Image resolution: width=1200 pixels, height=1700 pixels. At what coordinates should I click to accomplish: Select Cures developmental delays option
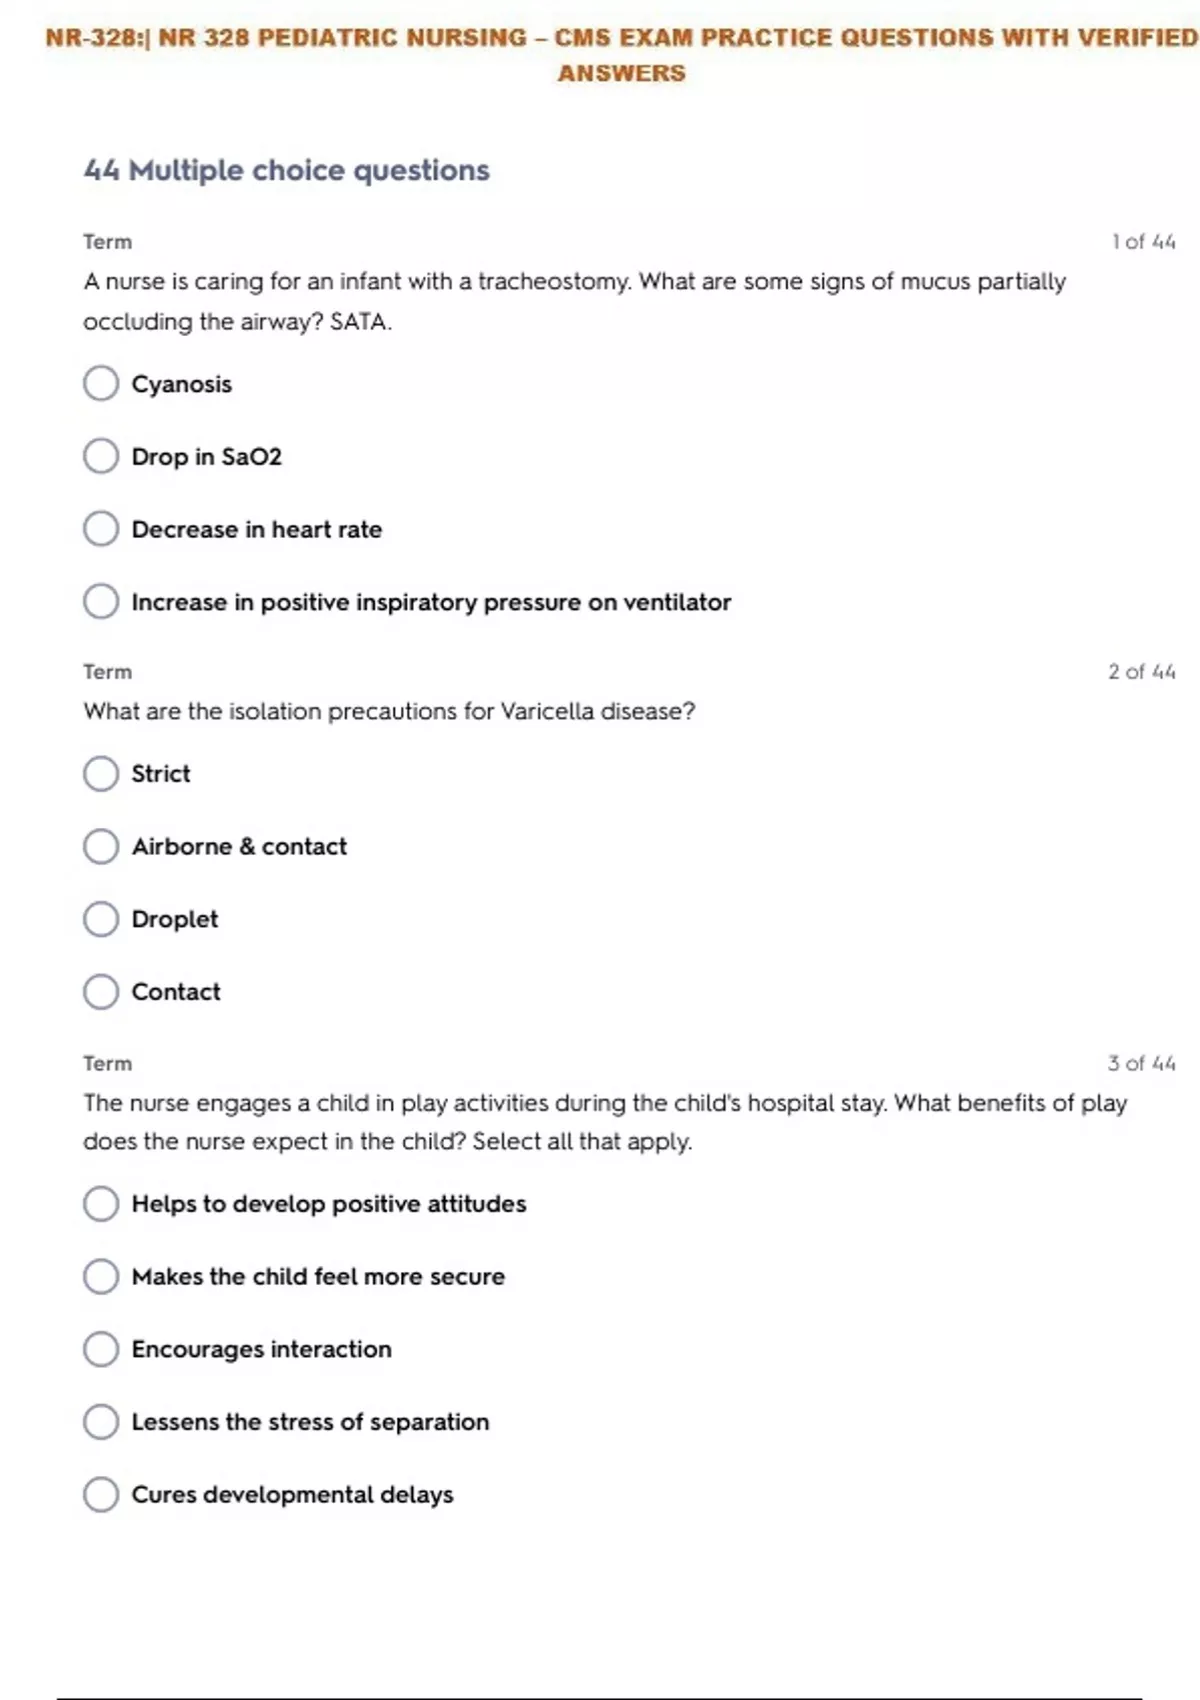tap(101, 1495)
